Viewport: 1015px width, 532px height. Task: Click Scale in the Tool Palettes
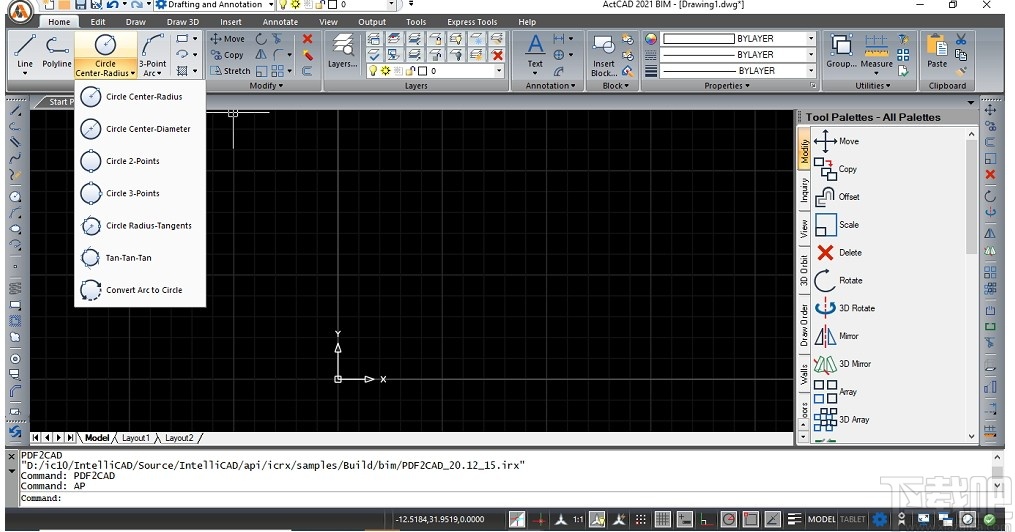[x=837, y=225]
